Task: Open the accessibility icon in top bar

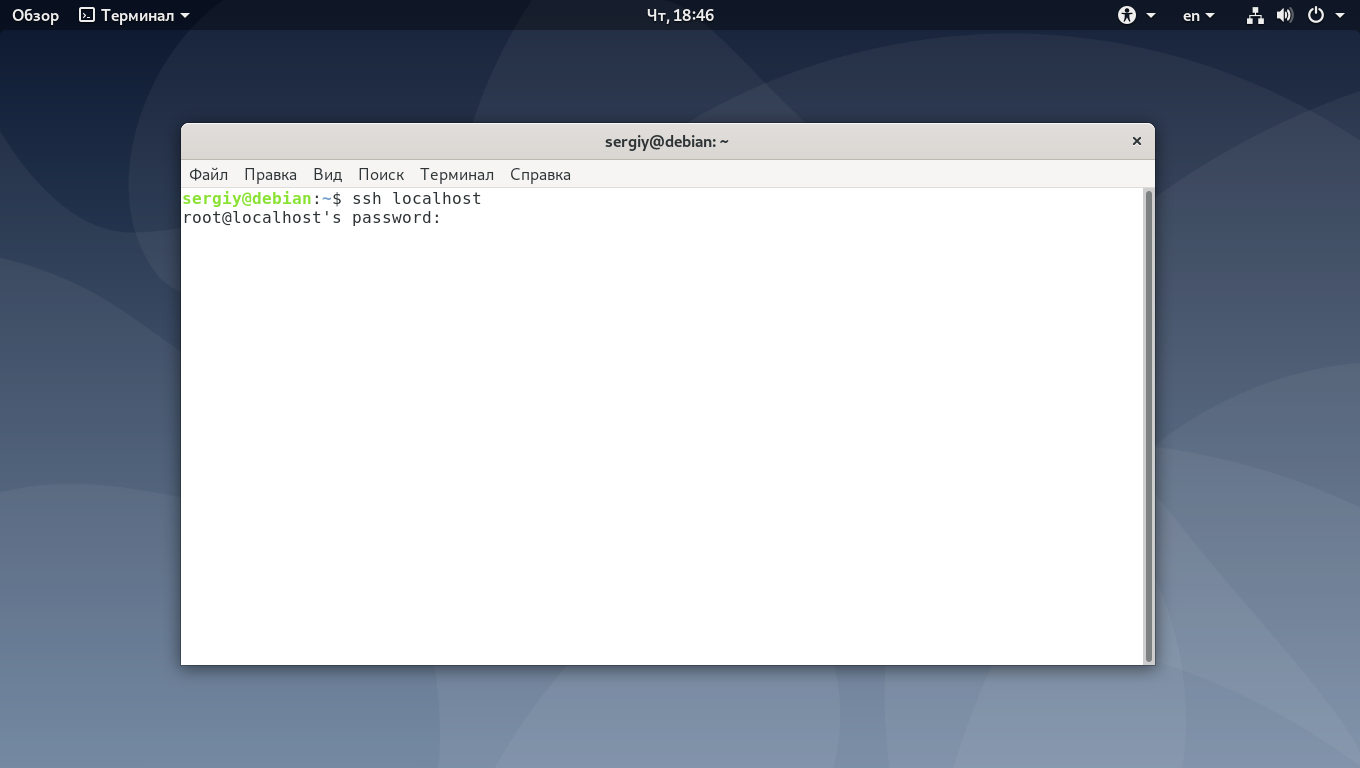Action: [x=1127, y=15]
